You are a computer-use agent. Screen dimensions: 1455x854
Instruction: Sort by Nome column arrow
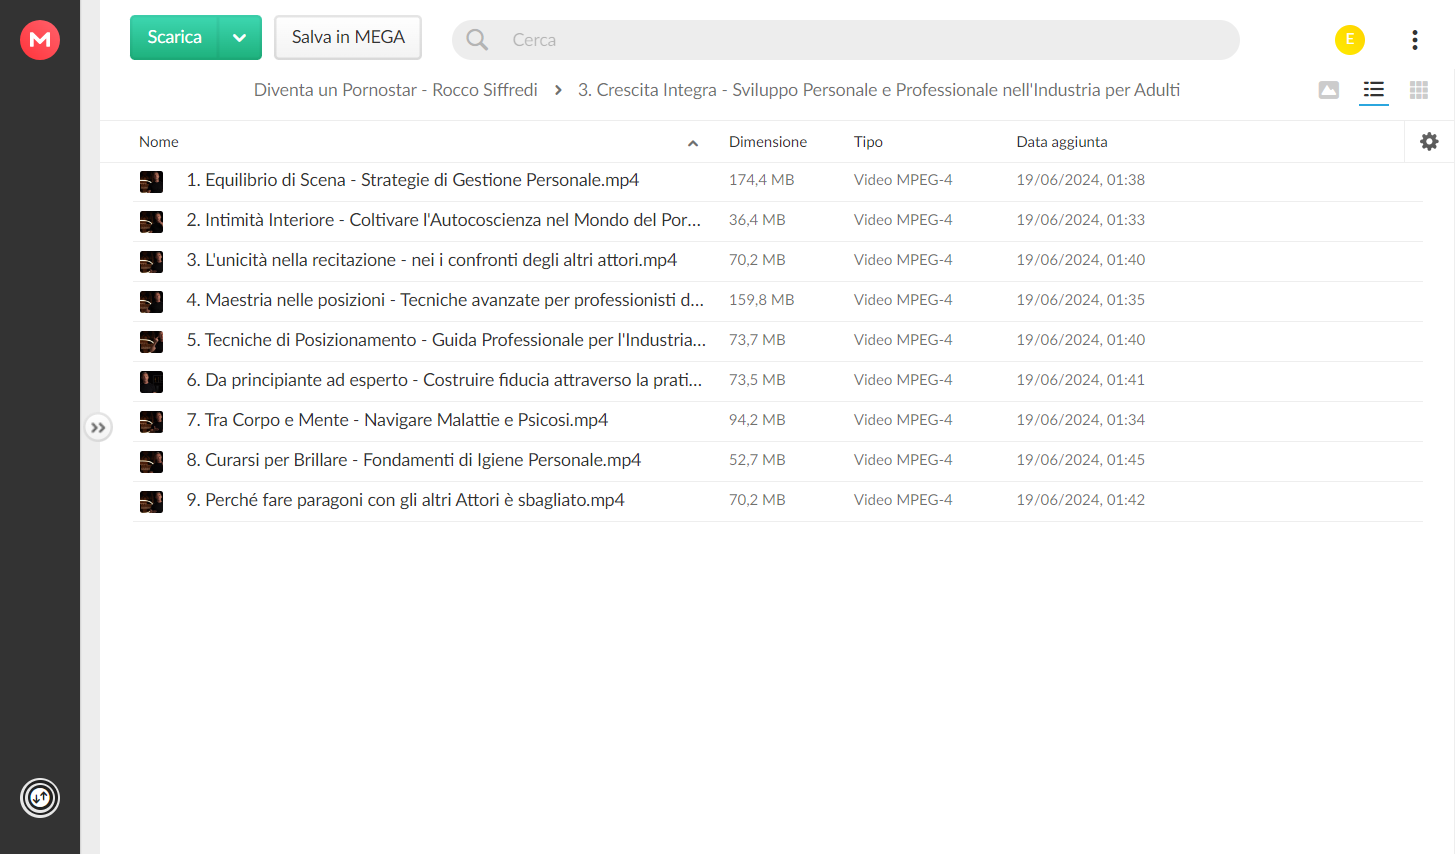693,143
